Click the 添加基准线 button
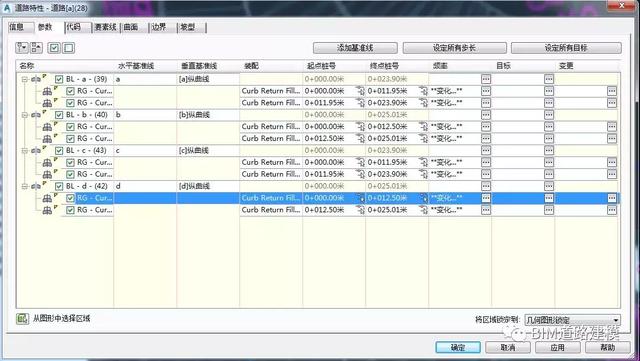Image resolution: width=640 pixels, height=361 pixels. click(x=355, y=48)
